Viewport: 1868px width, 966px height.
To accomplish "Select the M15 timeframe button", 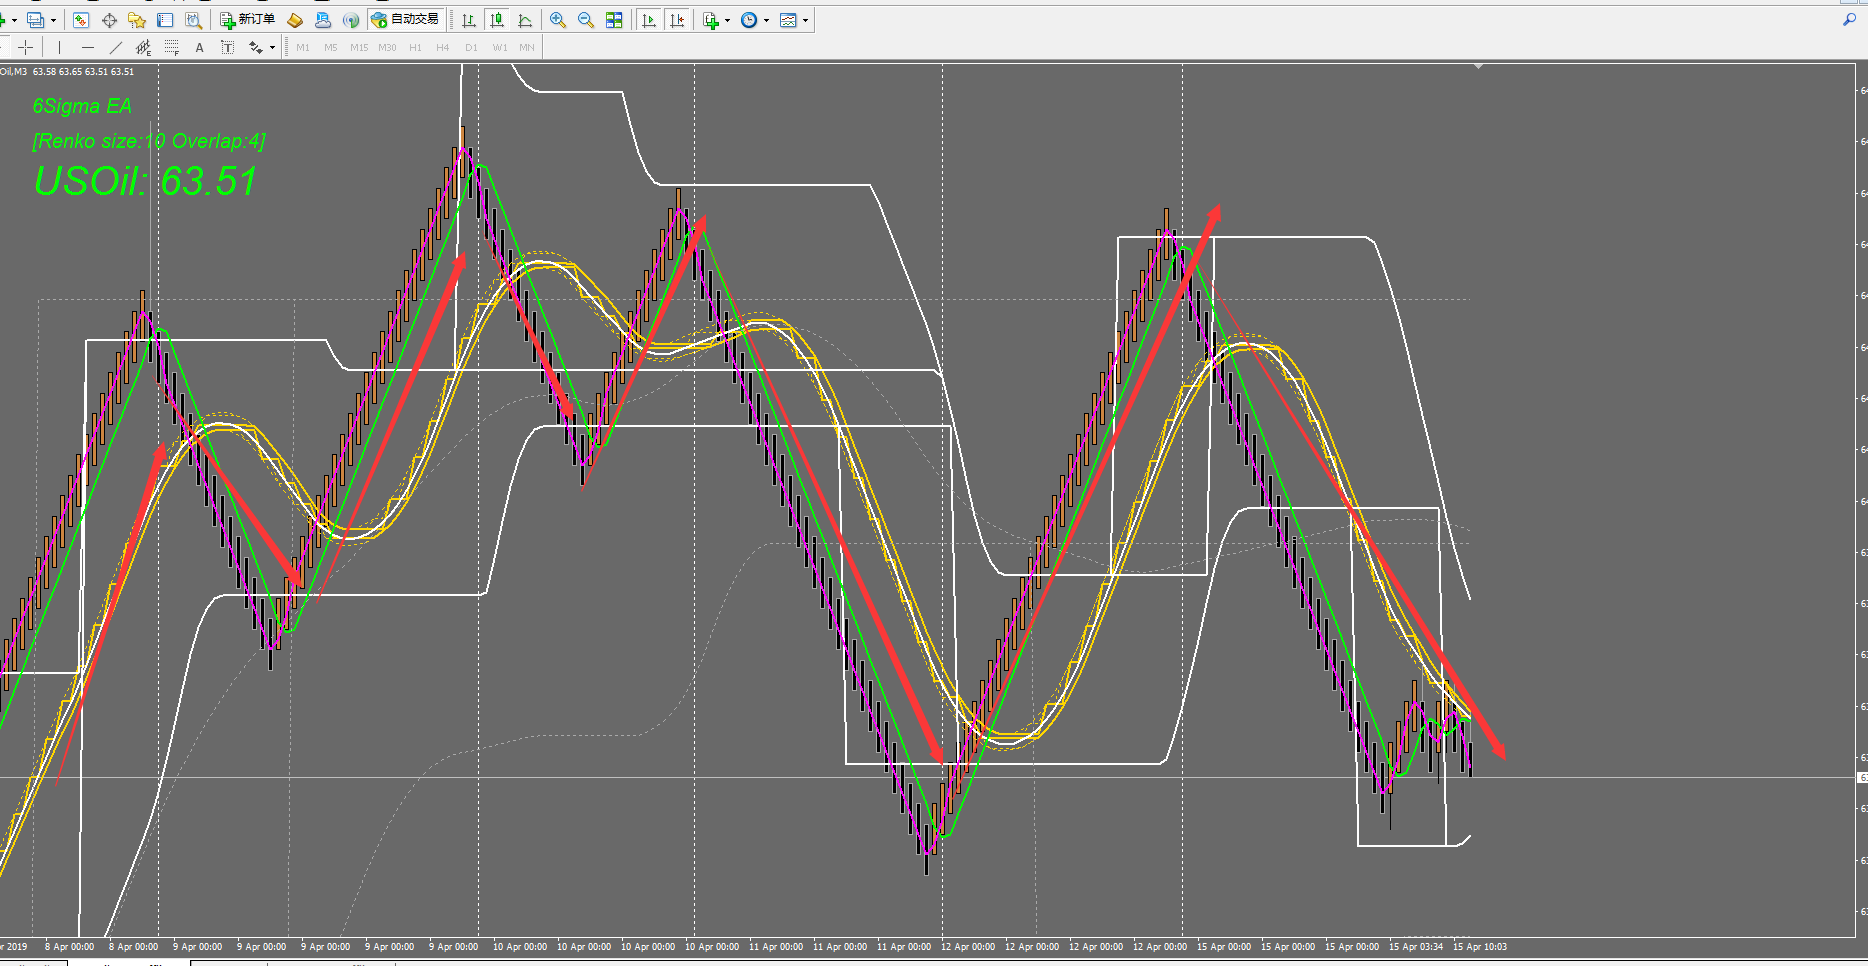I will (359, 47).
